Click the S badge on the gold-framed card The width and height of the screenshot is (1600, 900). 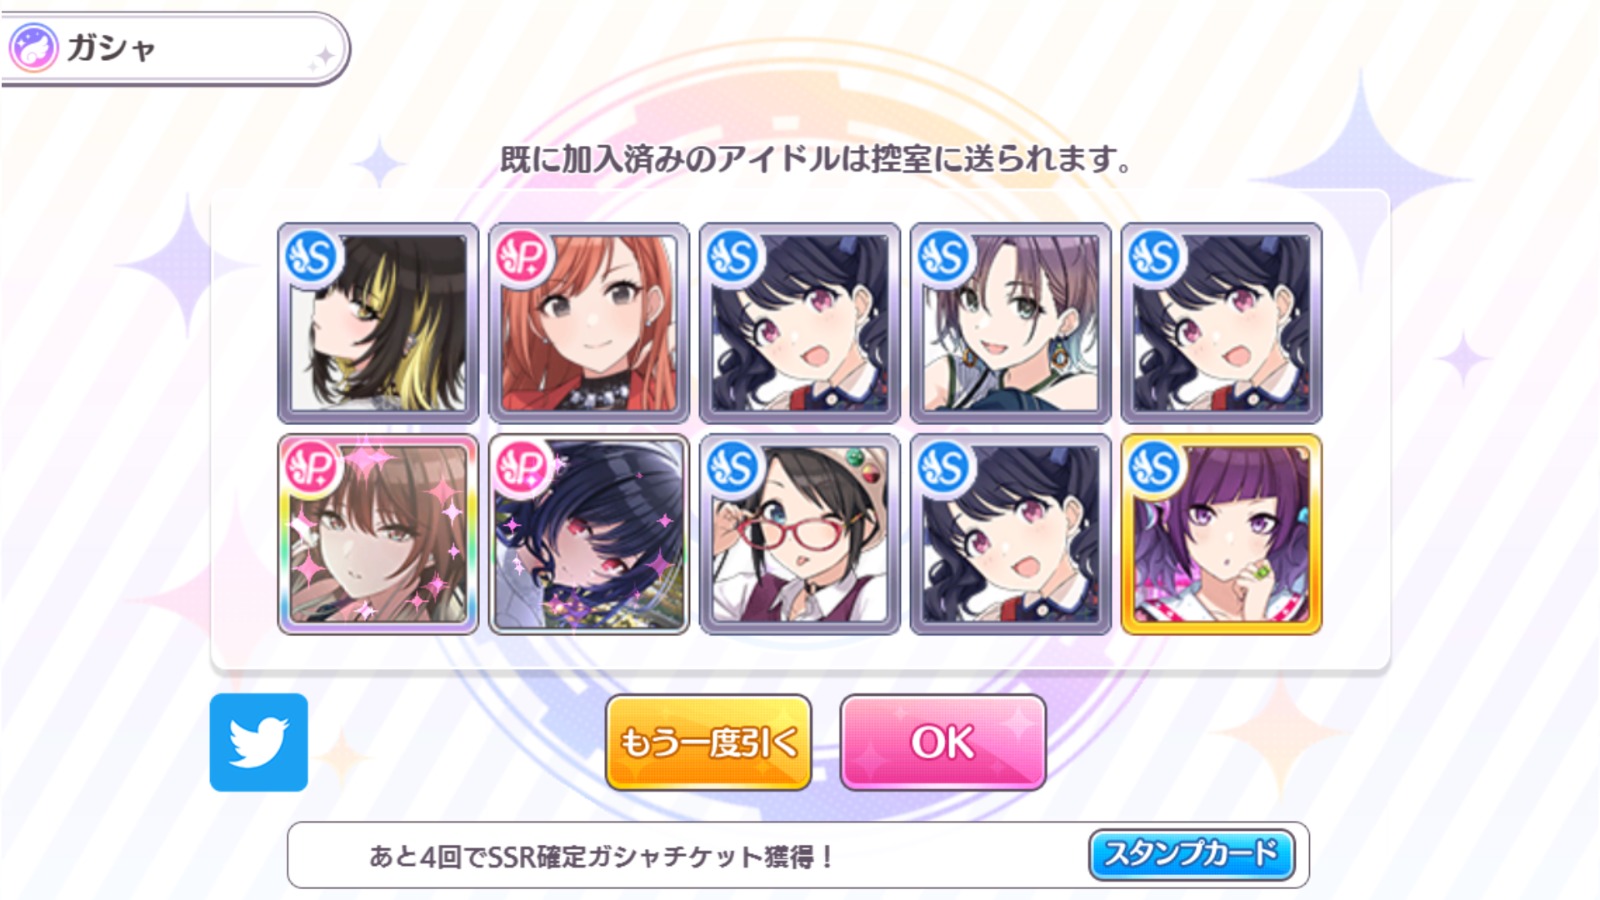point(1155,467)
